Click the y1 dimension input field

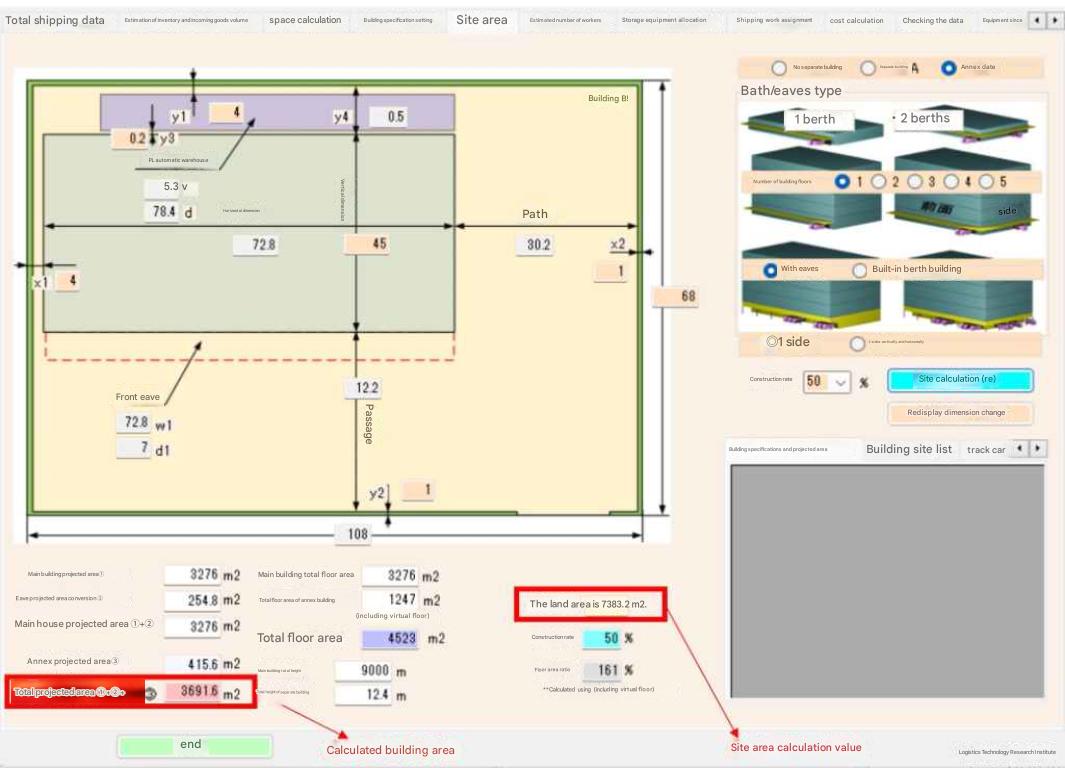[225, 113]
